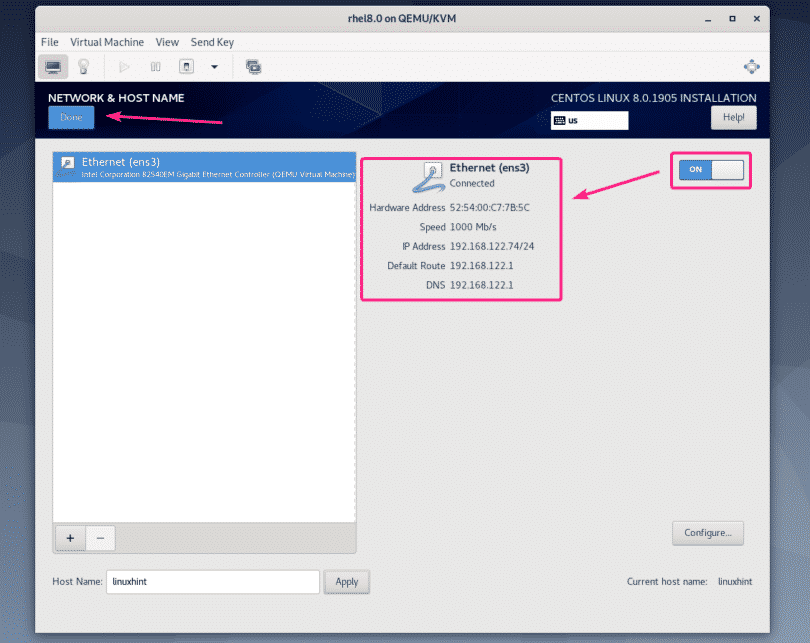This screenshot has width=810, height=643.
Task: Disable the ON network switch for ens3
Action: pos(710,170)
